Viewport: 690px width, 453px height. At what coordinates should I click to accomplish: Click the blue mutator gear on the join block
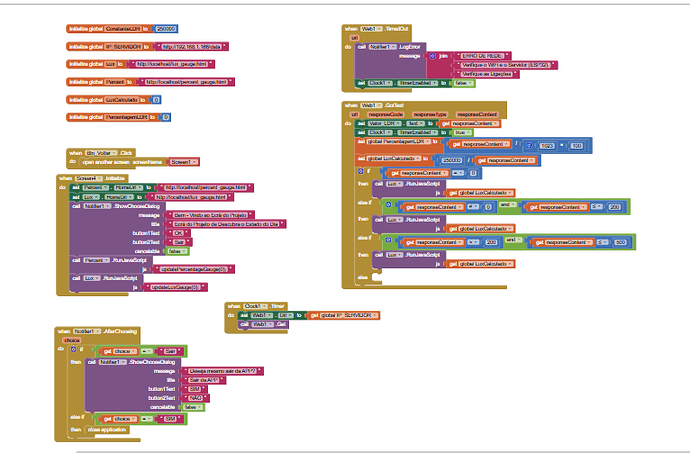[431, 56]
